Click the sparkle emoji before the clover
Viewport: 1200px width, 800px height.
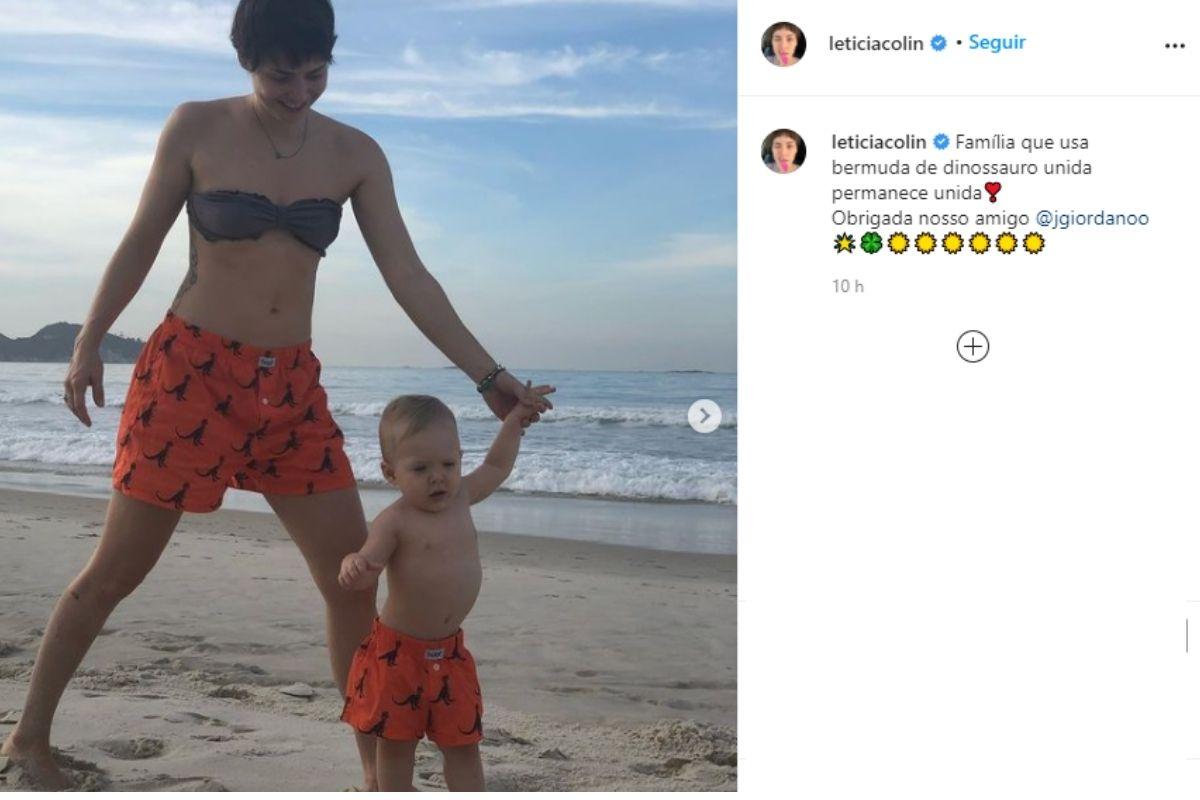(844, 243)
